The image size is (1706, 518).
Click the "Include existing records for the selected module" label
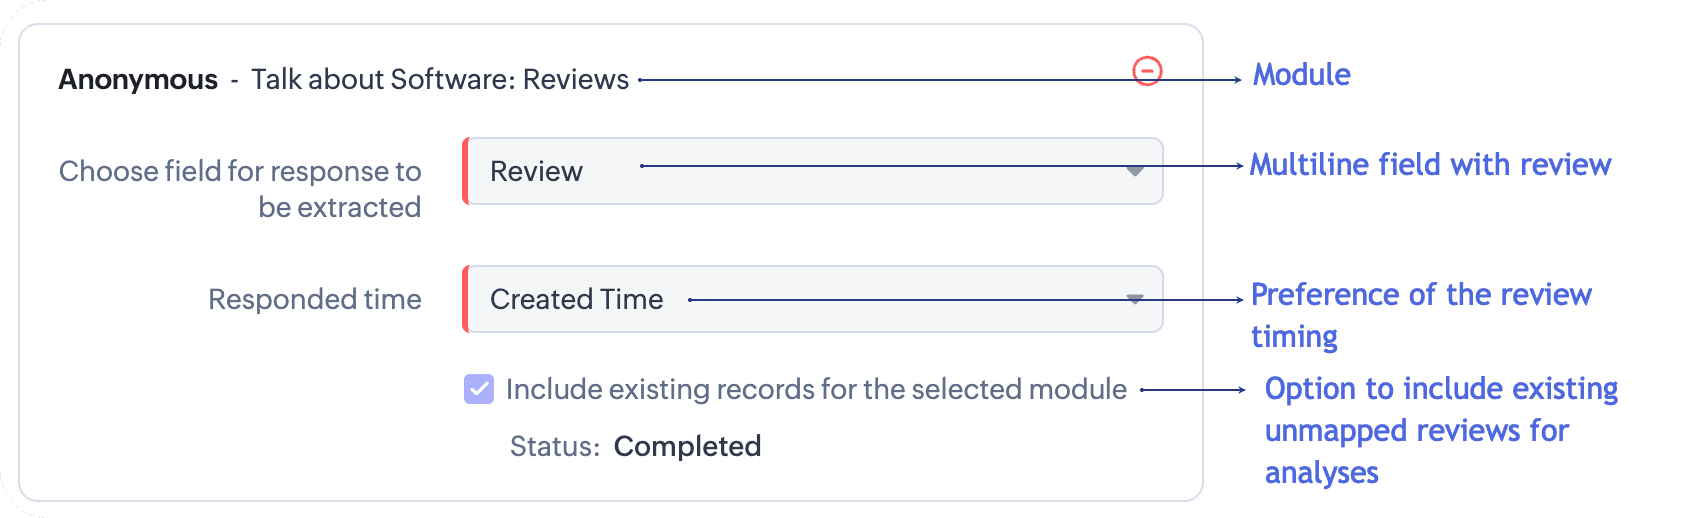coord(816,389)
